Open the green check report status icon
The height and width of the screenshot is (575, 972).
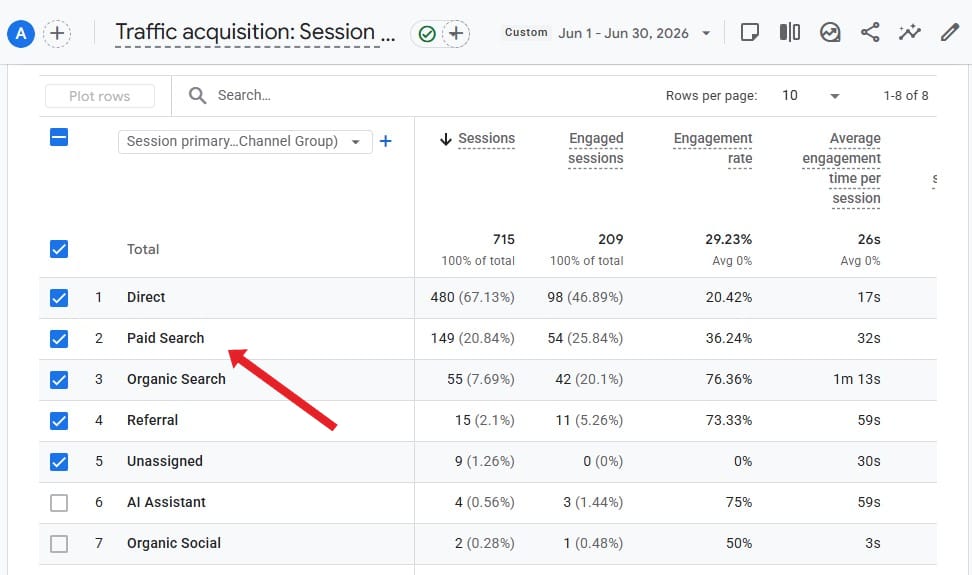click(427, 33)
